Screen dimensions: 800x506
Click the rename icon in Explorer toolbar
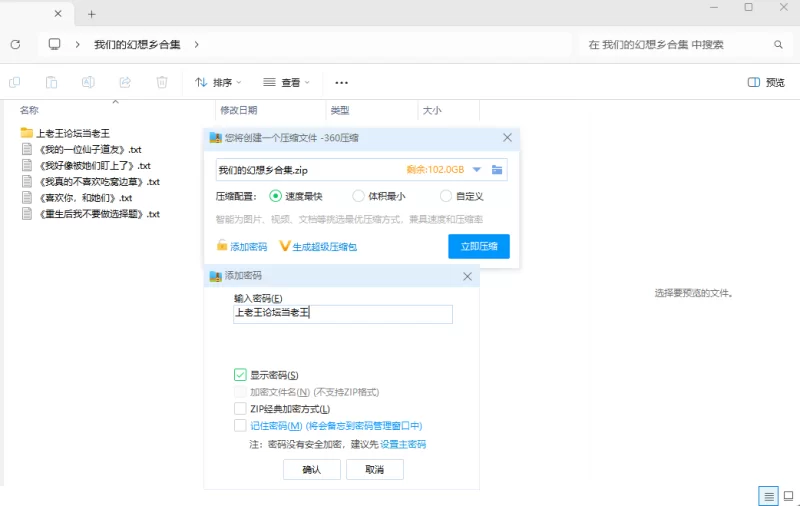coord(88,82)
